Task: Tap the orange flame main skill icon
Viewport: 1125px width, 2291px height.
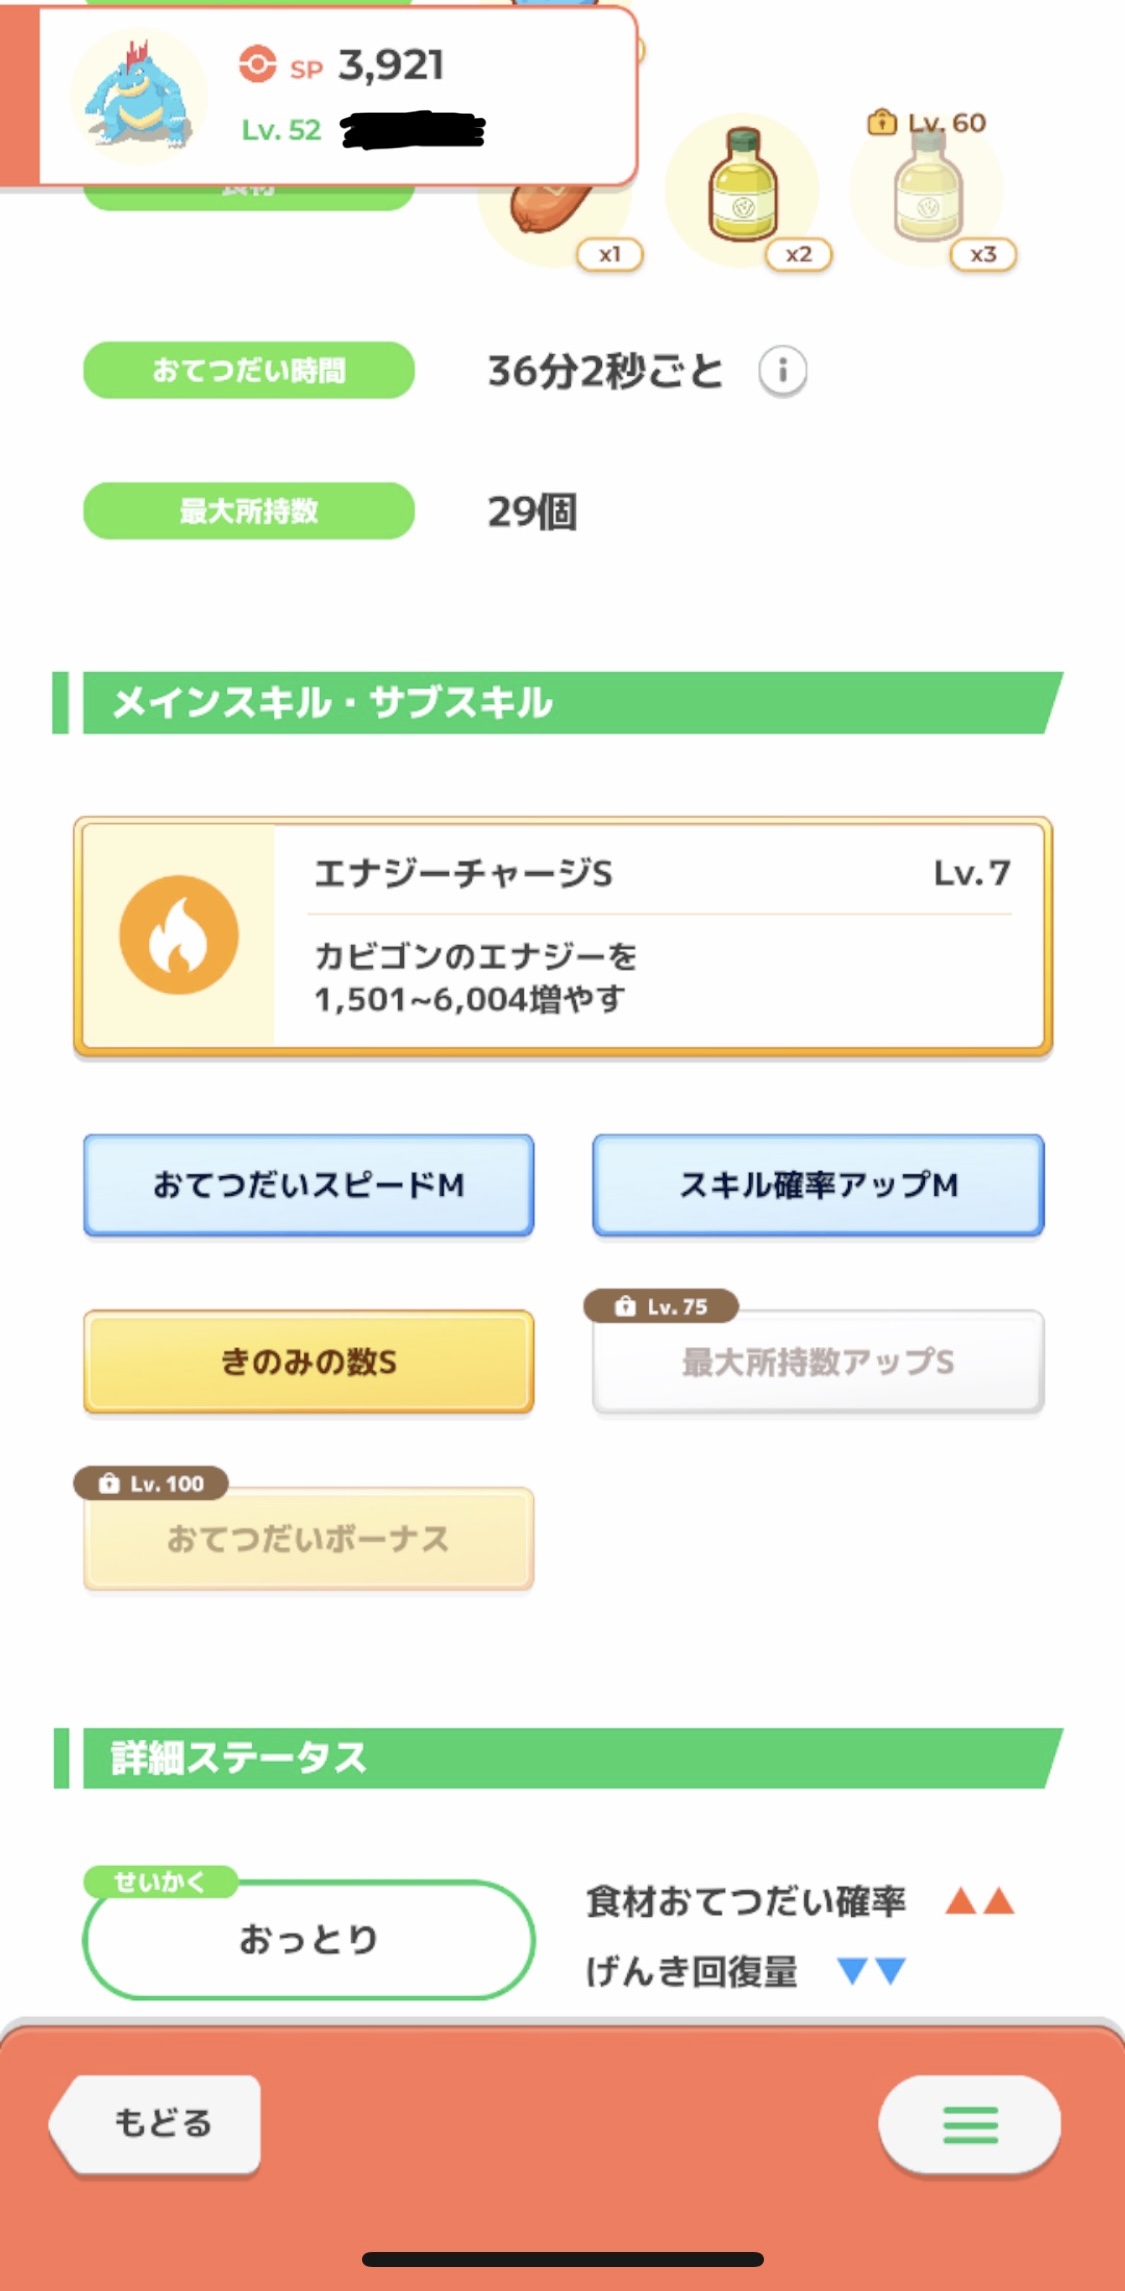Action: point(179,935)
